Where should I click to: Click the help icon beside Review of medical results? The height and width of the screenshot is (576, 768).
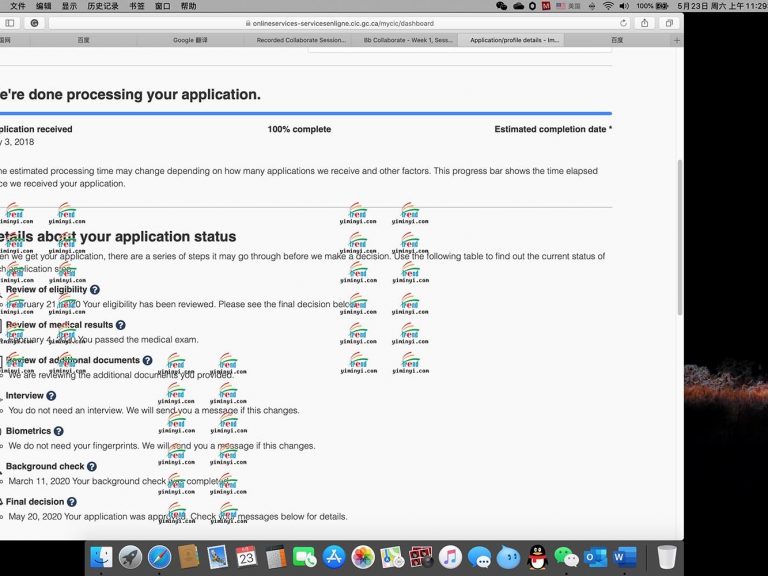tap(121, 325)
